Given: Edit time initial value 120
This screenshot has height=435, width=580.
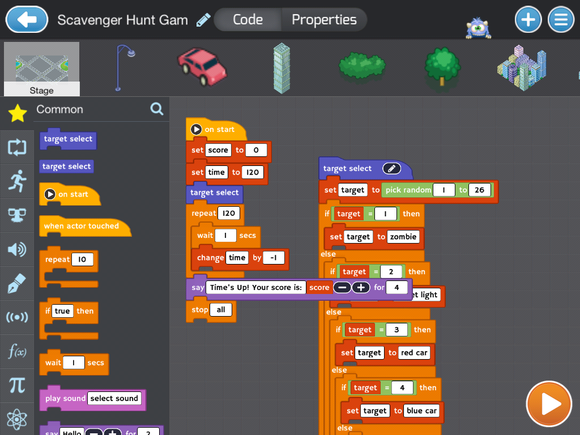Looking at the screenshot, I should [253, 172].
